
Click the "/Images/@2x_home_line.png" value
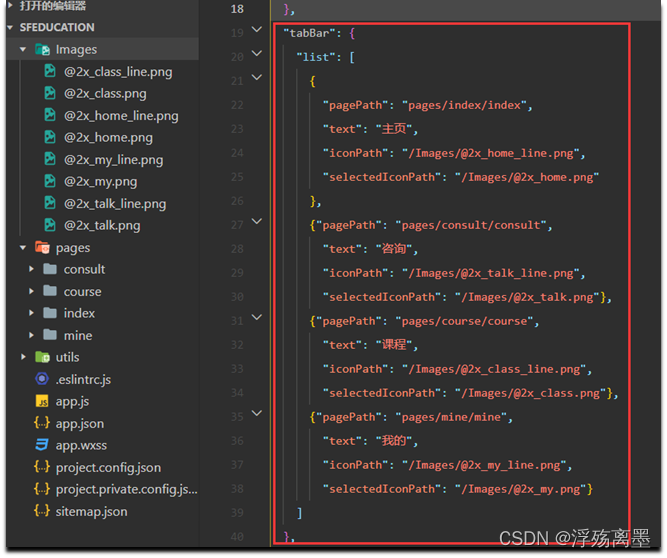(x=490, y=153)
